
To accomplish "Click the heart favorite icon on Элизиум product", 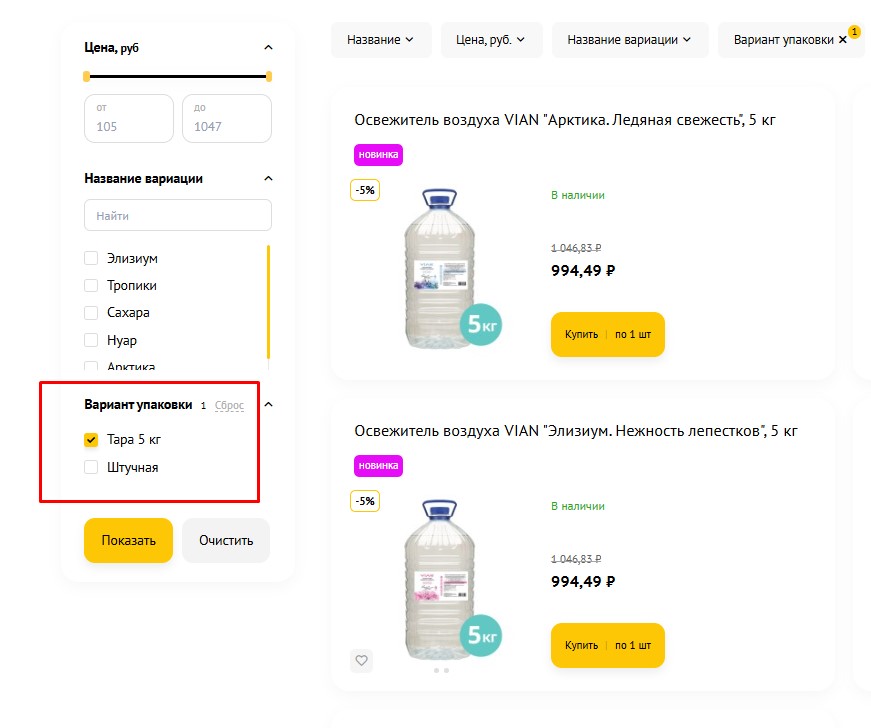I will pyautogui.click(x=362, y=660).
